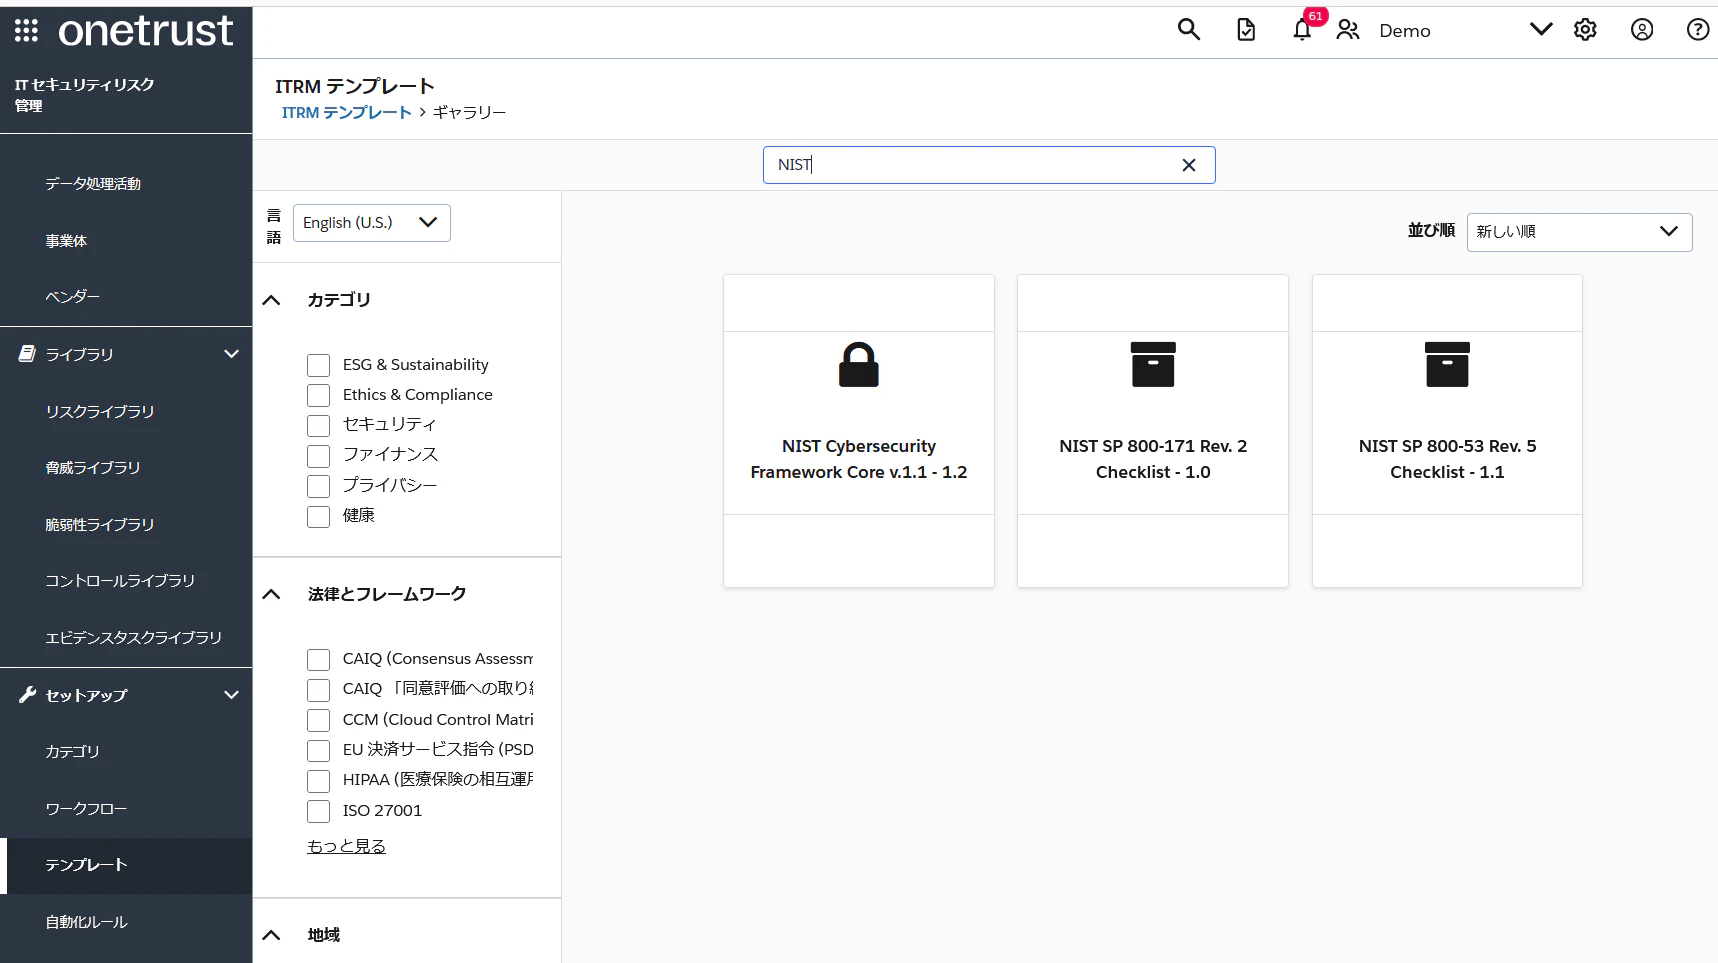Click the ITセキュリティリスク管理 module heading
Screen dimensions: 1718x963
(84, 95)
